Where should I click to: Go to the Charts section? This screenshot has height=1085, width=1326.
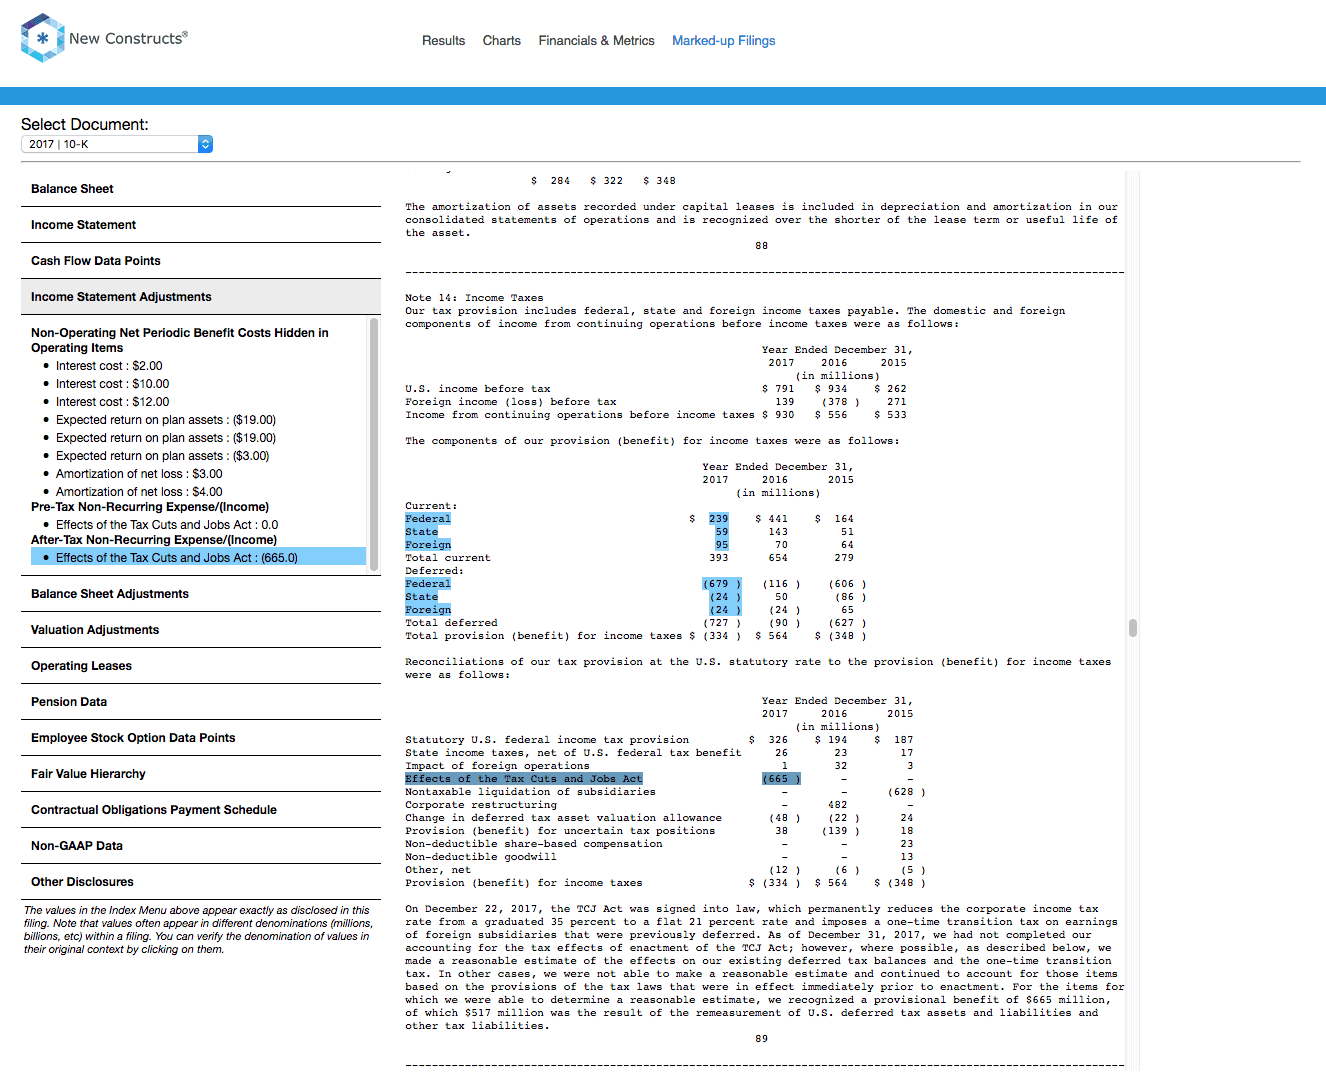click(x=501, y=41)
